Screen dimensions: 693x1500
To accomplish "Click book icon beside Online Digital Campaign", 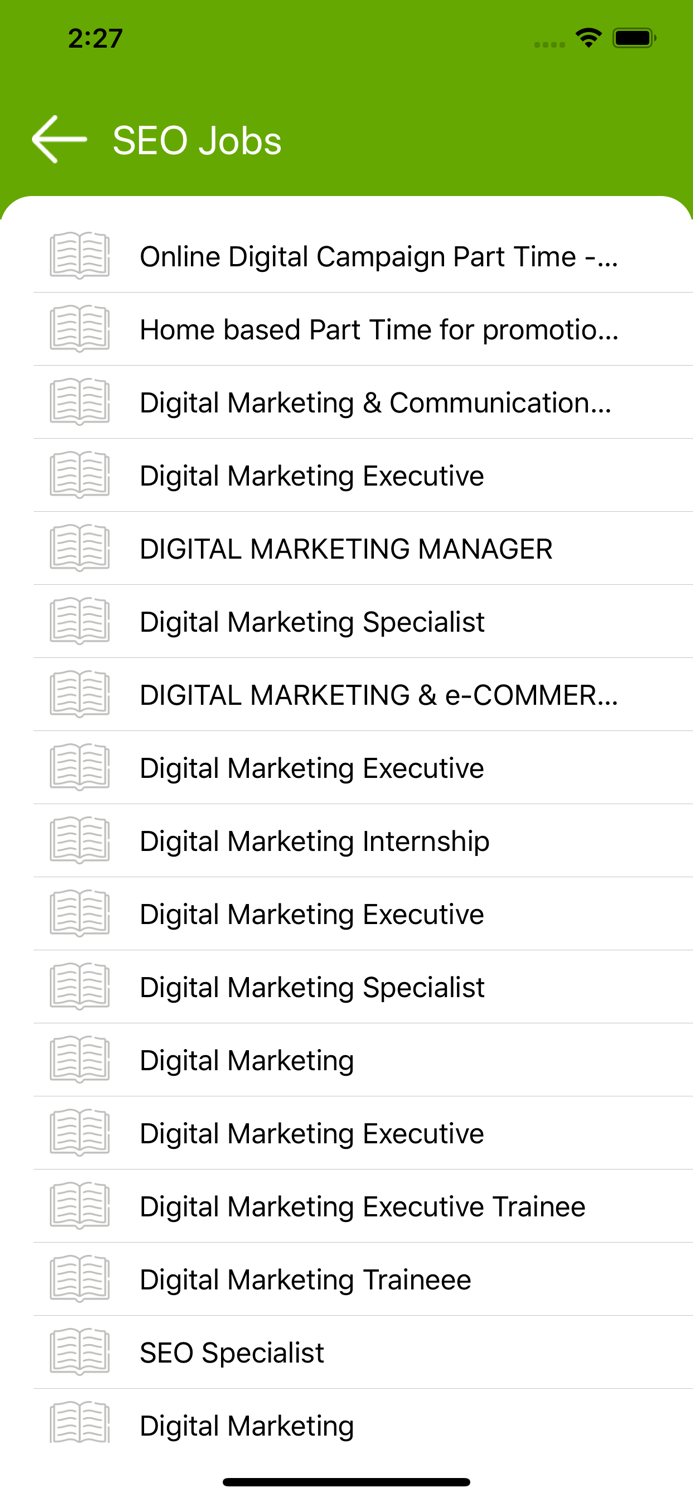I will [80, 256].
